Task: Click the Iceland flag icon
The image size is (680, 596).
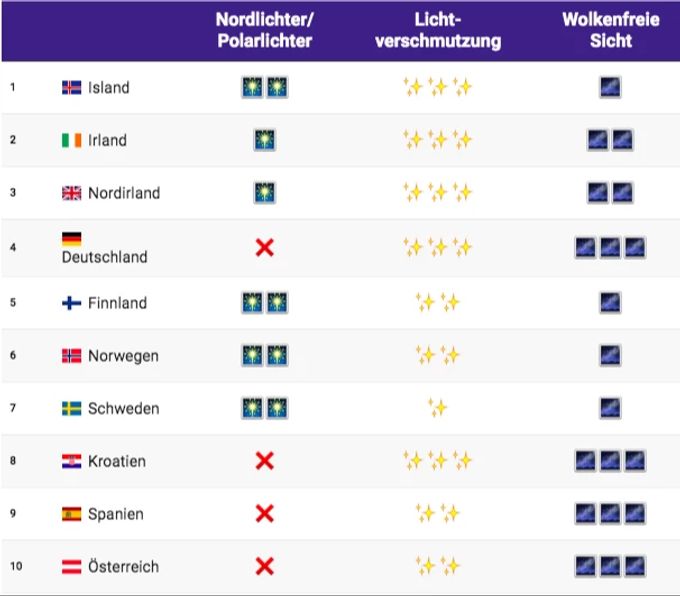Action: pos(72,88)
